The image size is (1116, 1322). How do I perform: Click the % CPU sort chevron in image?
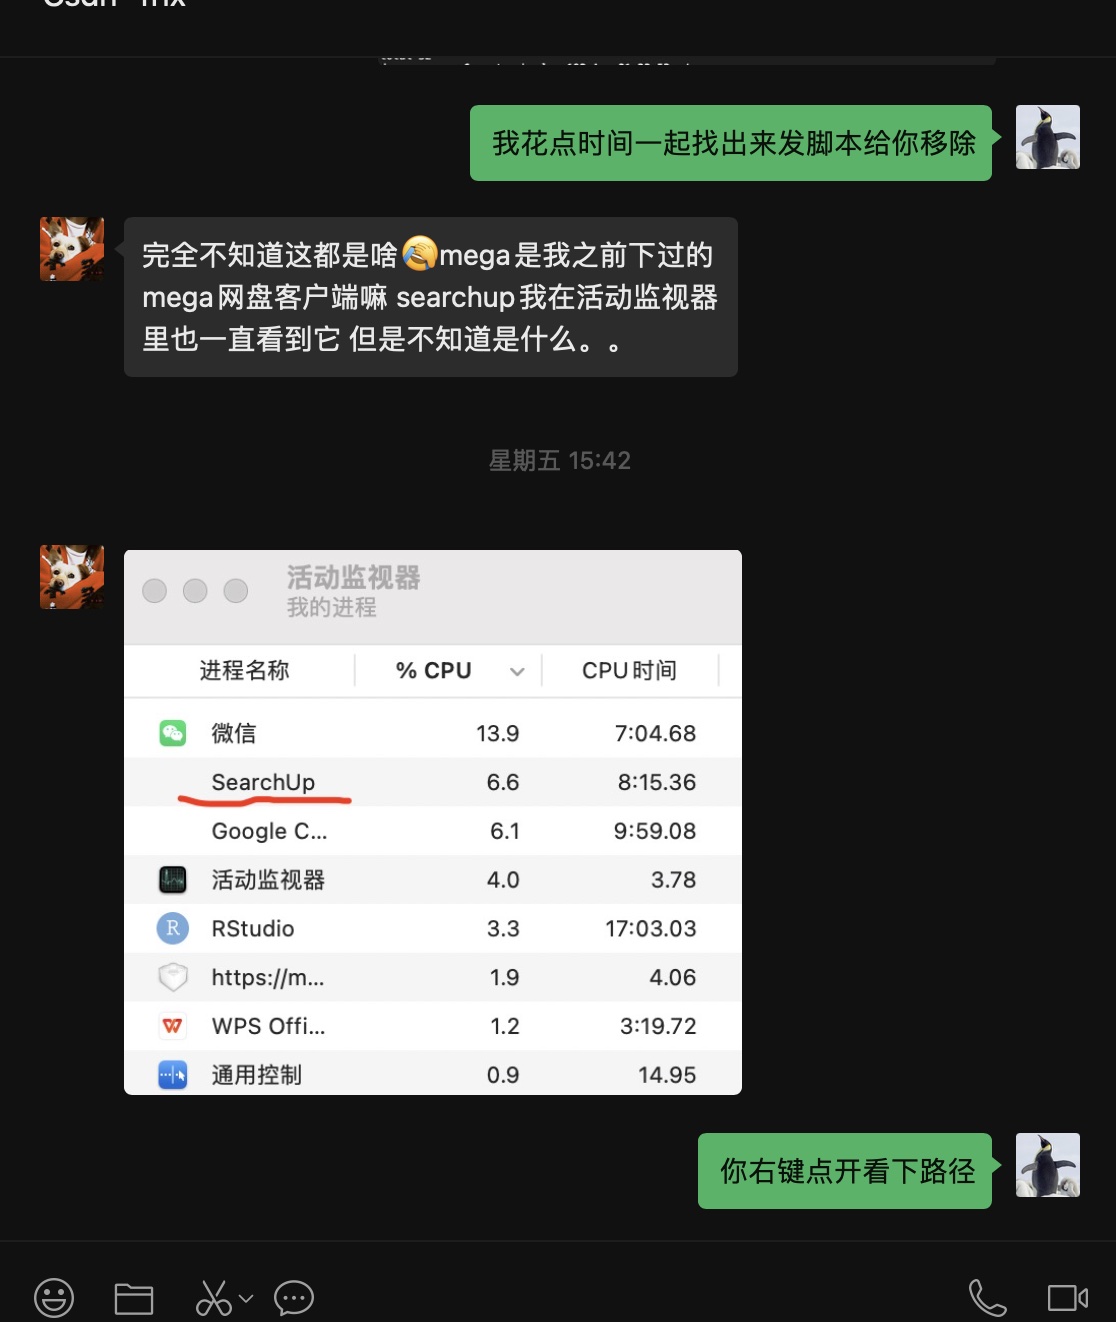[517, 671]
